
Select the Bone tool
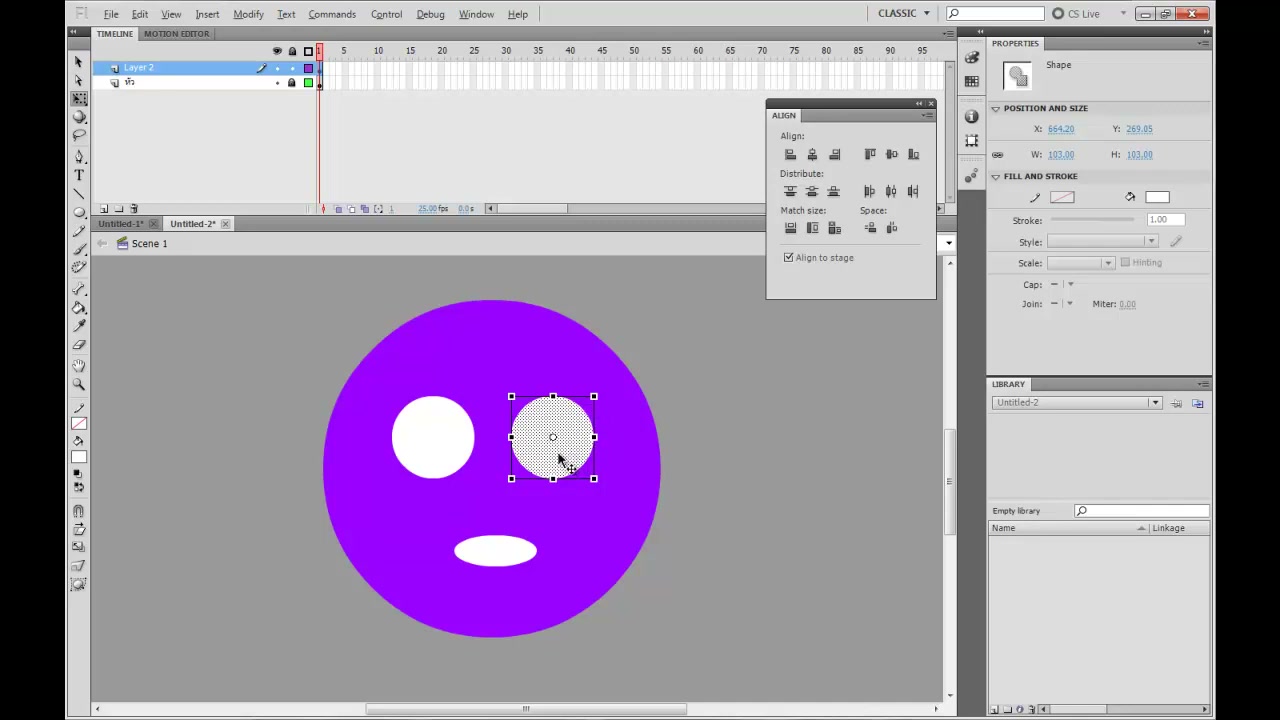[79, 289]
